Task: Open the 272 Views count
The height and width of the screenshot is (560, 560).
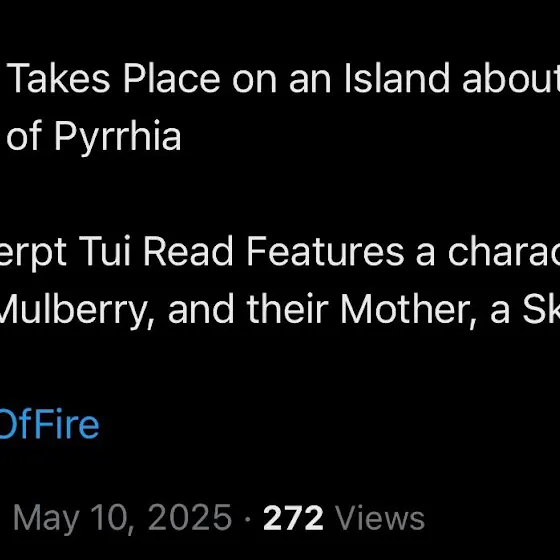Action: coord(344,518)
